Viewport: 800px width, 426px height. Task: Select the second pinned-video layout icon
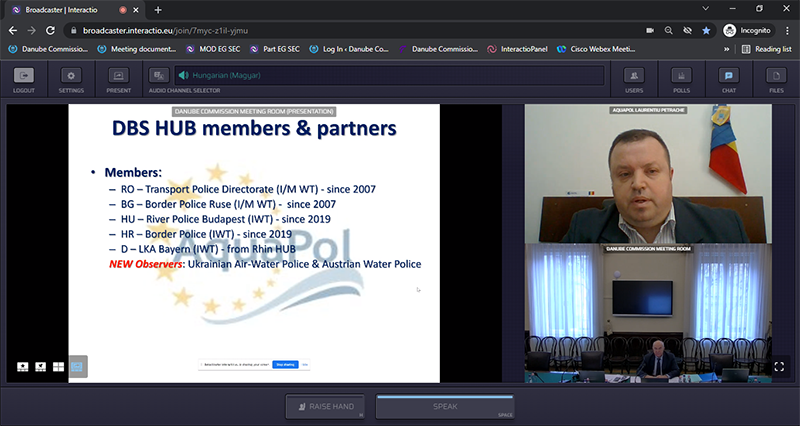coord(40,366)
